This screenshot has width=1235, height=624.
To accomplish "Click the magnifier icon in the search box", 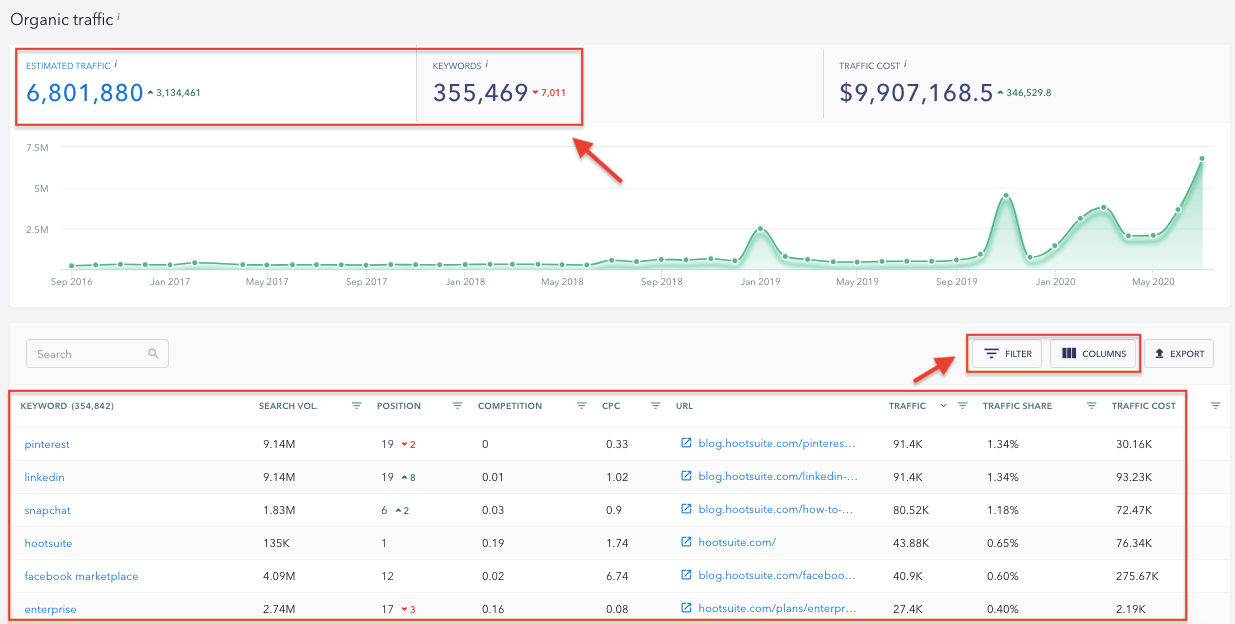I will click(153, 354).
